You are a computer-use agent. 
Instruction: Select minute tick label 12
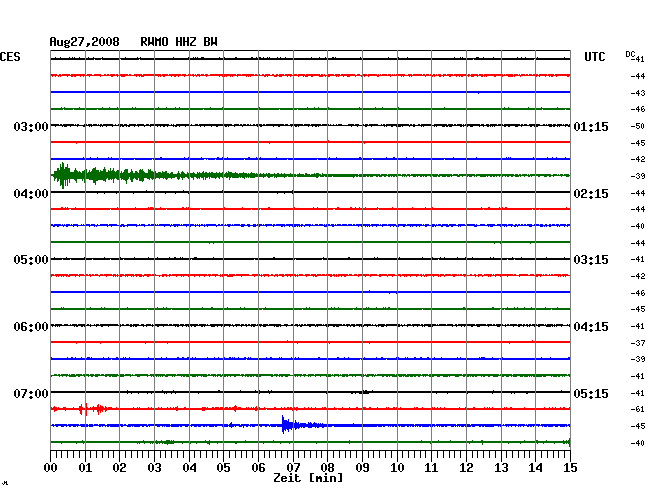[x=466, y=467]
